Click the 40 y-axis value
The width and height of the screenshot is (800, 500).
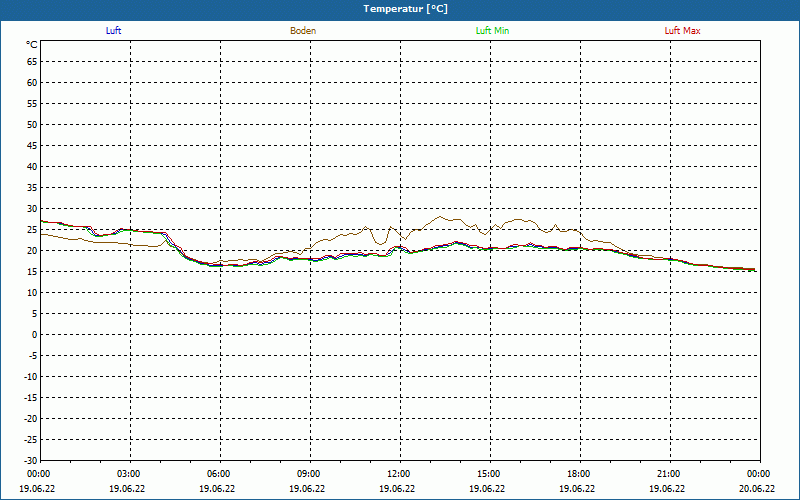[x=32, y=167]
